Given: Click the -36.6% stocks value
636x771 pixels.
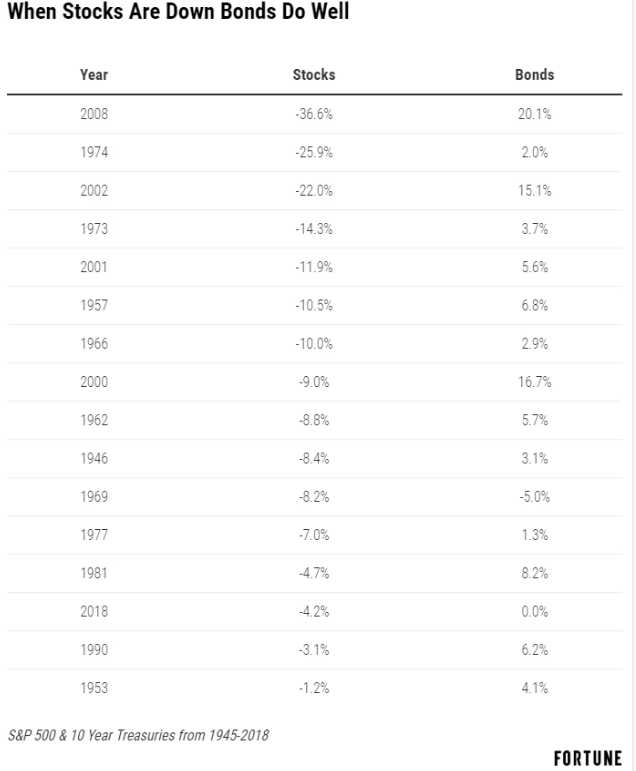Looking at the screenshot, I should click(314, 114).
